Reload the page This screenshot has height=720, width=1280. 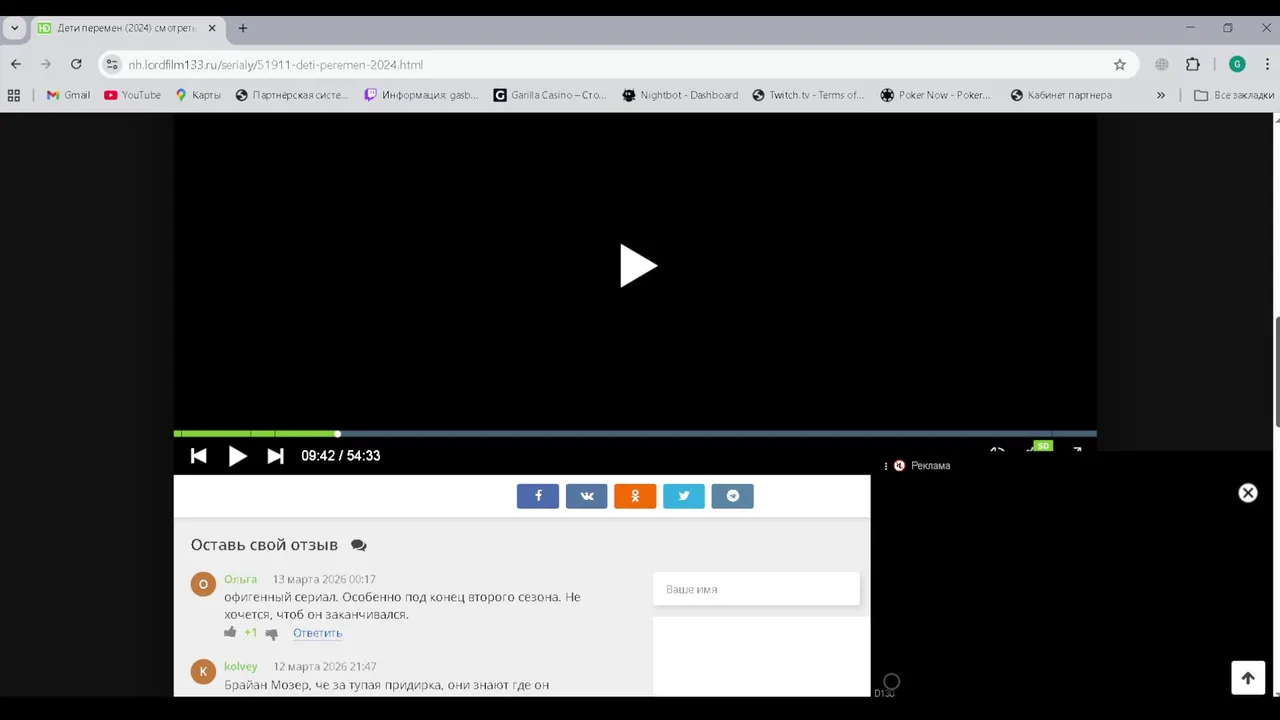76,64
